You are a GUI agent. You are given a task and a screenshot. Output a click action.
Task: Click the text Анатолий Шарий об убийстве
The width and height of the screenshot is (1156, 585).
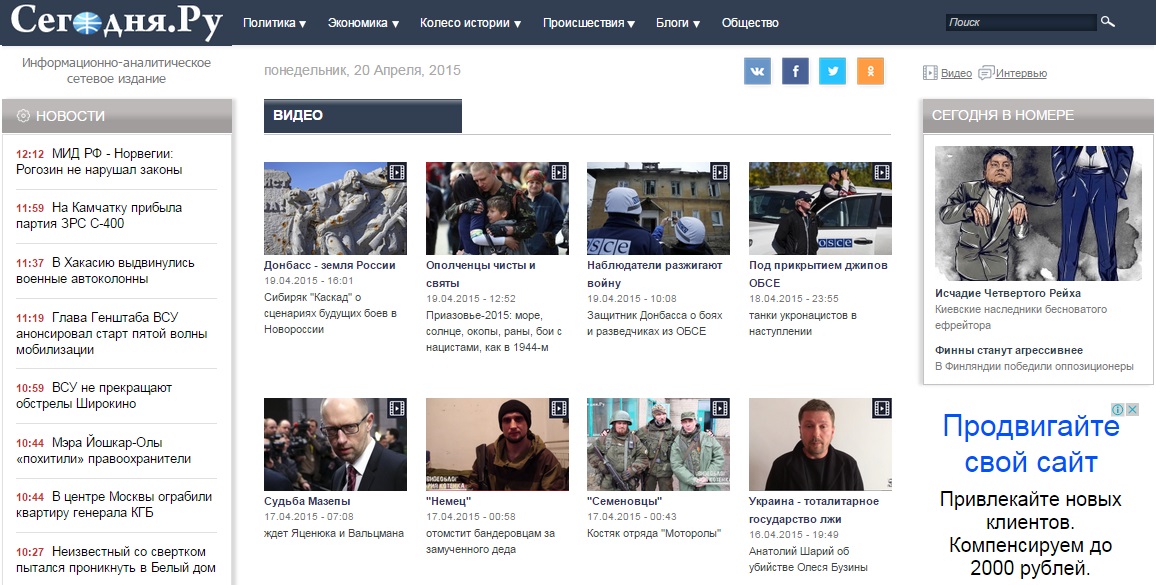[808, 559]
